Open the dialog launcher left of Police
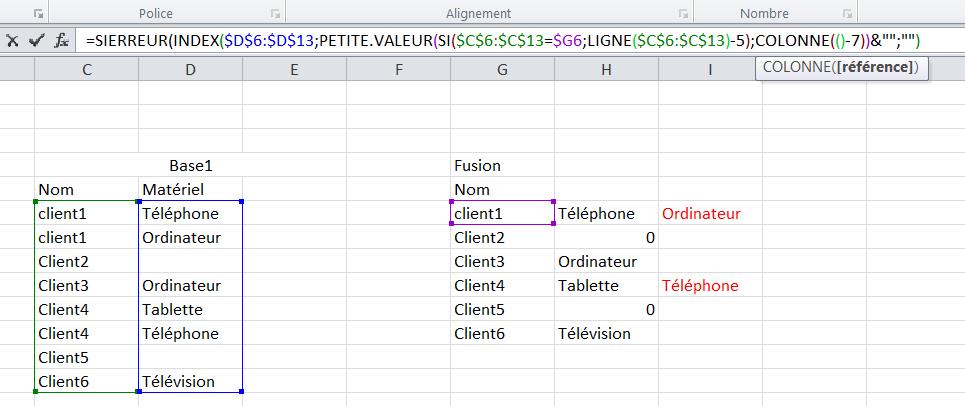Viewport: 965px width, 406px height. [38, 15]
